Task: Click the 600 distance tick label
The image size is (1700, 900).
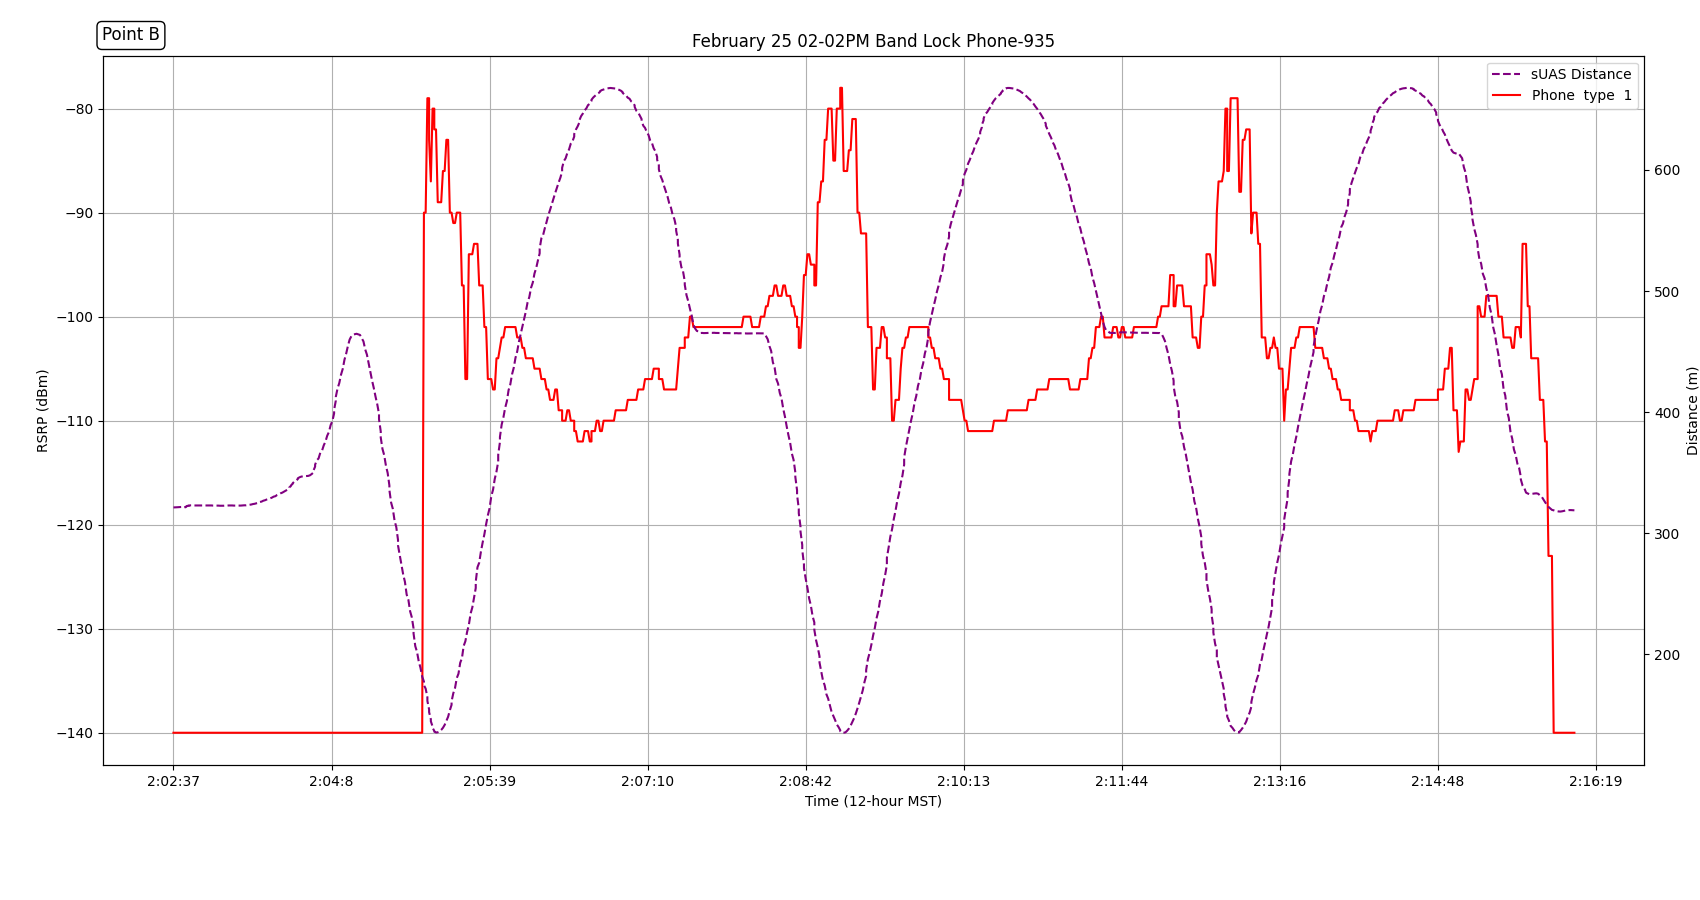Action: tap(1664, 171)
